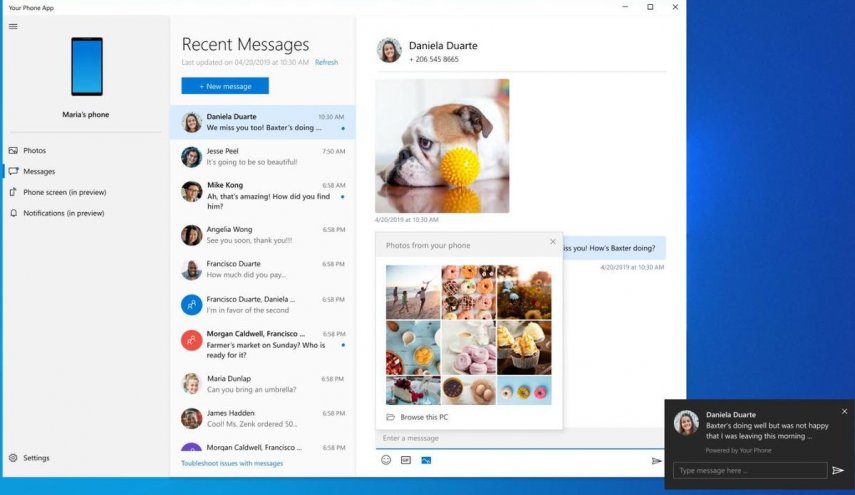Click the emoji picker icon

pos(386,460)
